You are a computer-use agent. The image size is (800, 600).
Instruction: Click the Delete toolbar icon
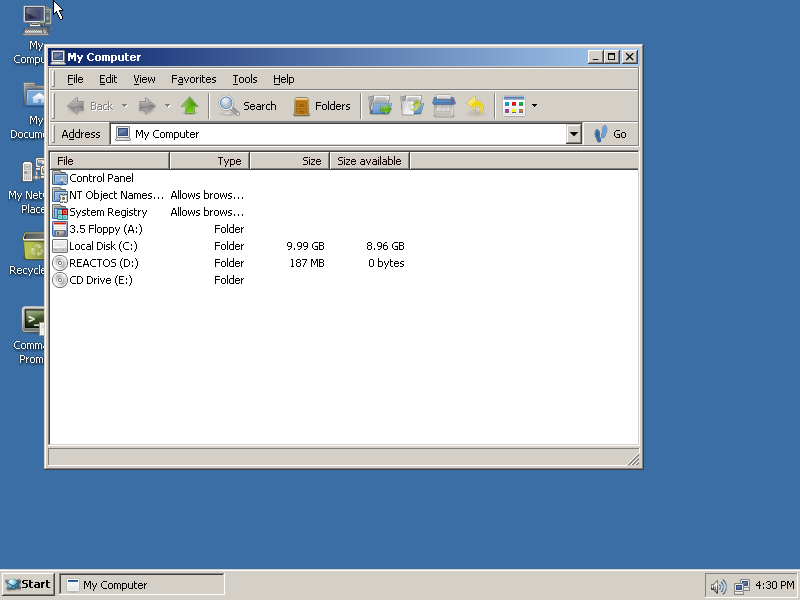point(443,106)
